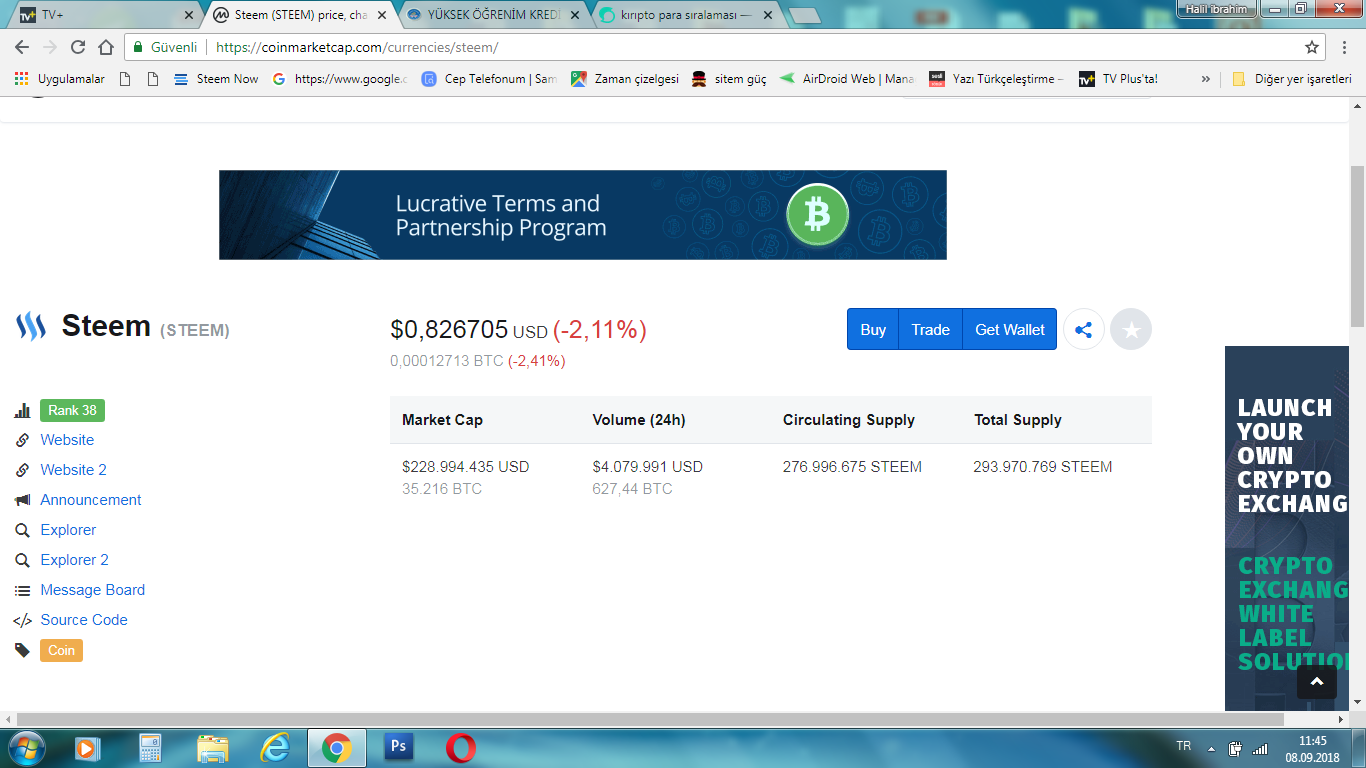Open the Yazı Türkçeleştirme bookmark
Viewport: 1366px width, 768px height.
pyautogui.click(x=997, y=79)
